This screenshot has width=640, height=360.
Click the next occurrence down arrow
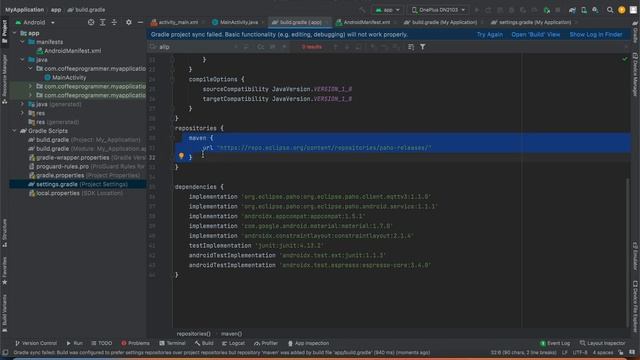point(347,47)
